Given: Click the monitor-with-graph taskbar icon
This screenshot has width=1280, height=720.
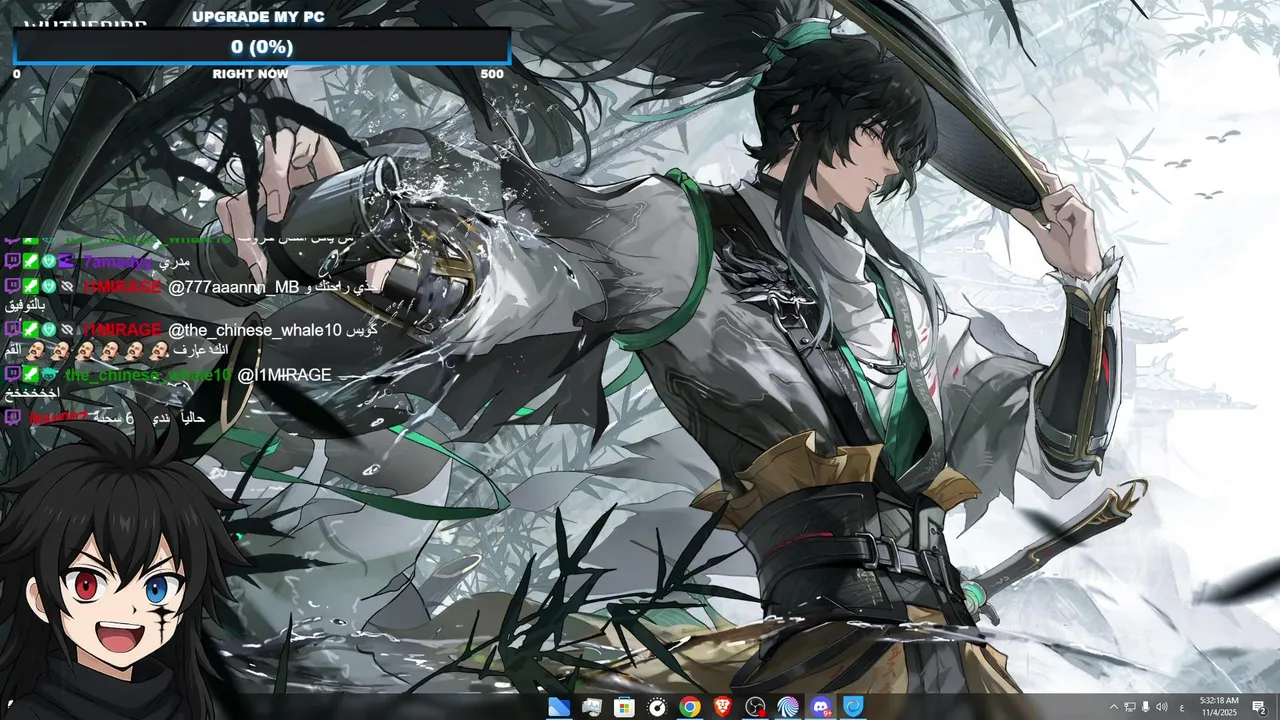Looking at the screenshot, I should 592,707.
